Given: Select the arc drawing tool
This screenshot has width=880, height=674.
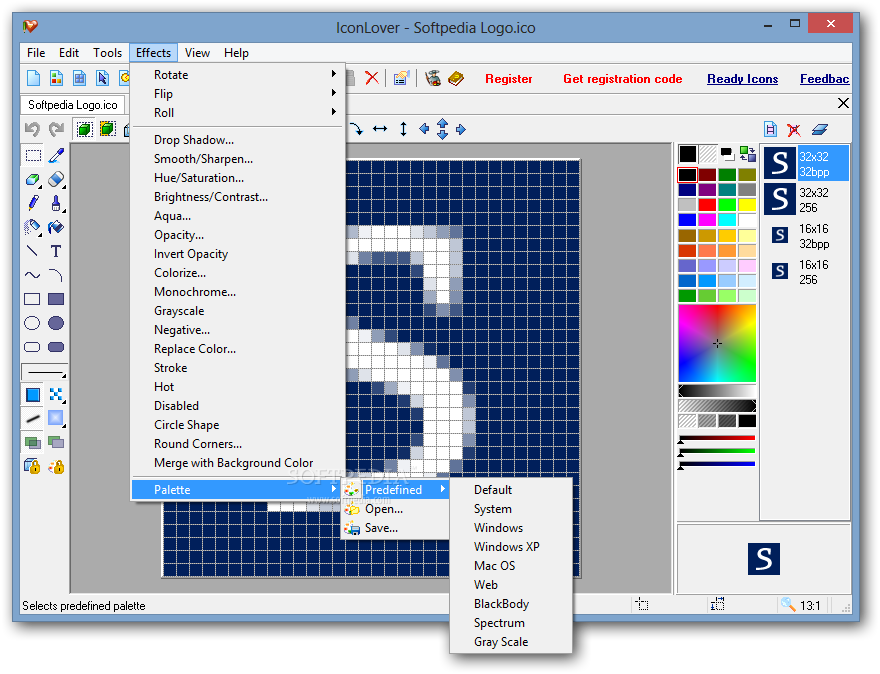Looking at the screenshot, I should [56, 275].
